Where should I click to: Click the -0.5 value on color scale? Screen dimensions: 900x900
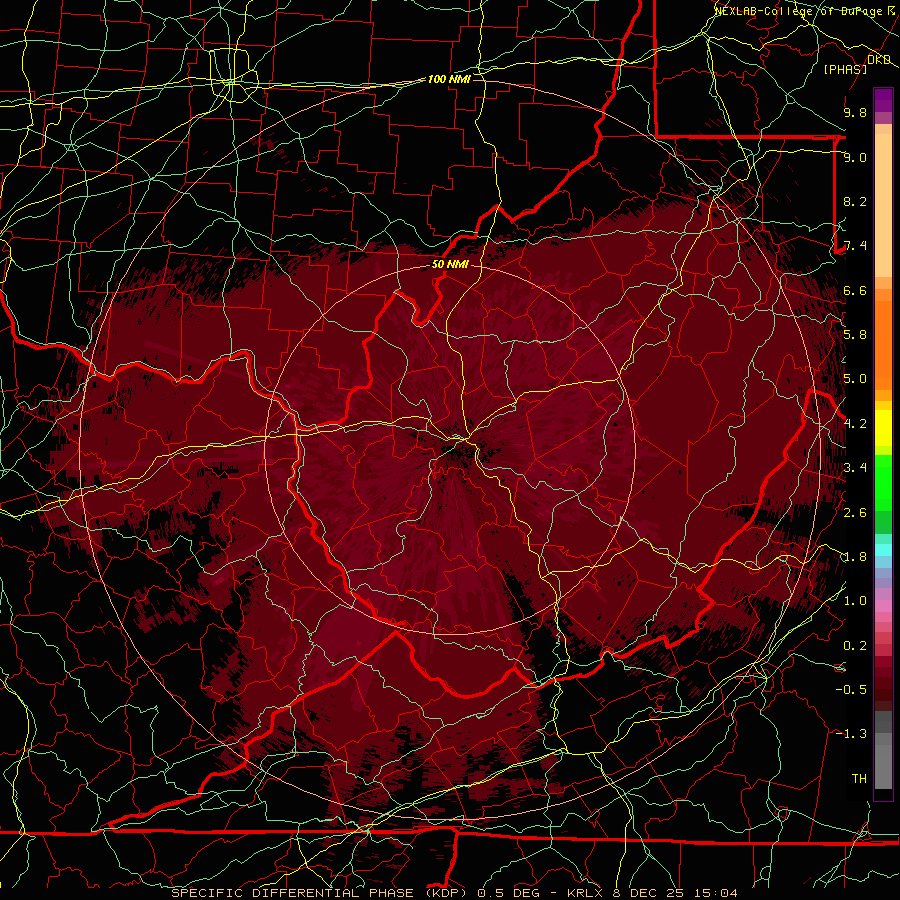coord(851,690)
